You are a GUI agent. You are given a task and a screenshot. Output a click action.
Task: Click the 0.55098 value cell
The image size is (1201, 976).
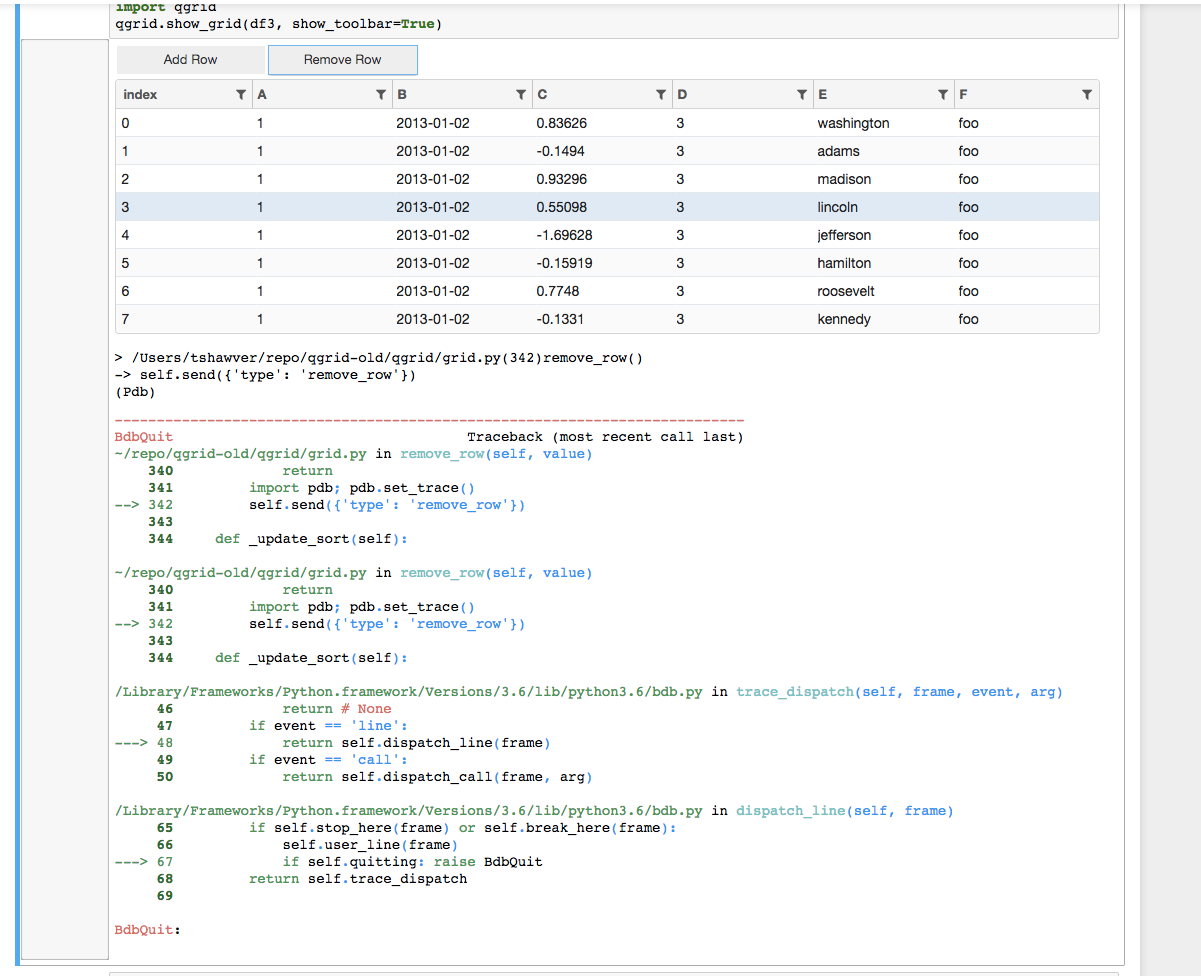(x=562, y=207)
